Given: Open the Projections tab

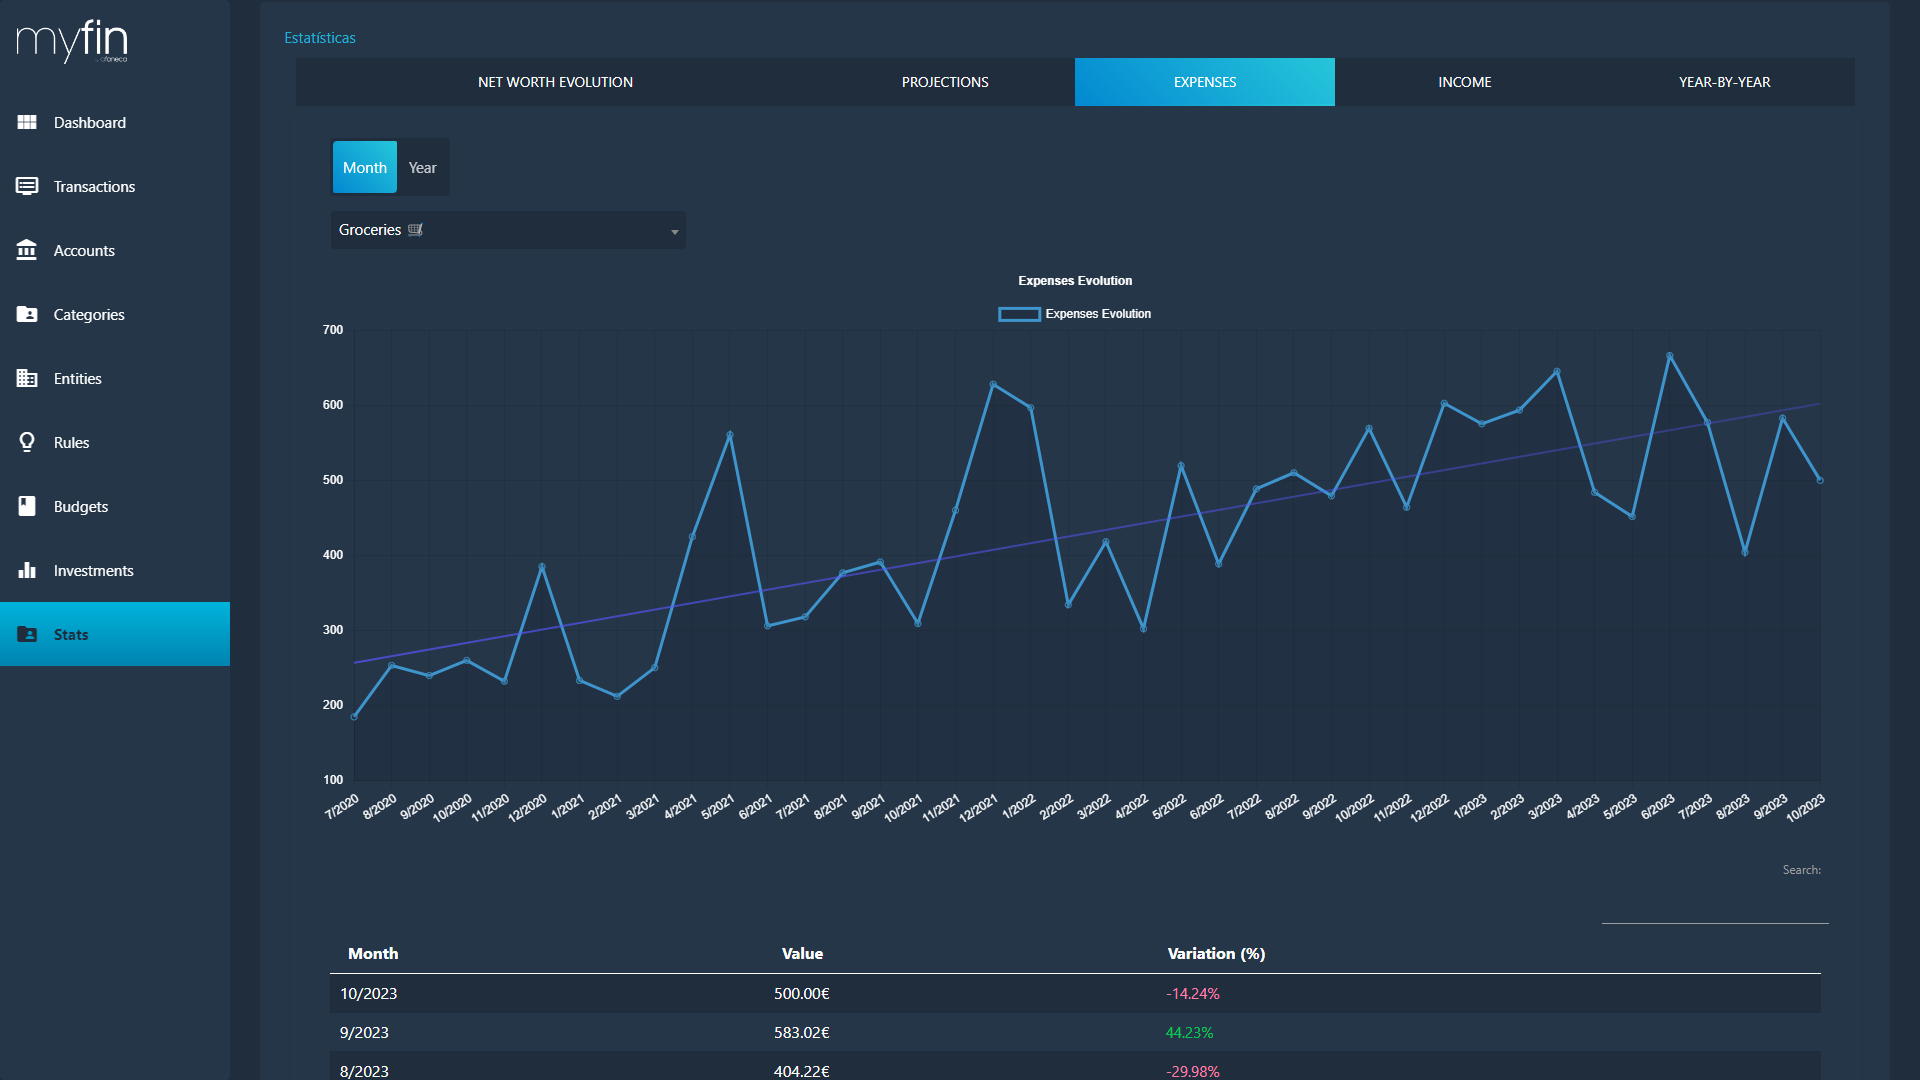Looking at the screenshot, I should (945, 82).
